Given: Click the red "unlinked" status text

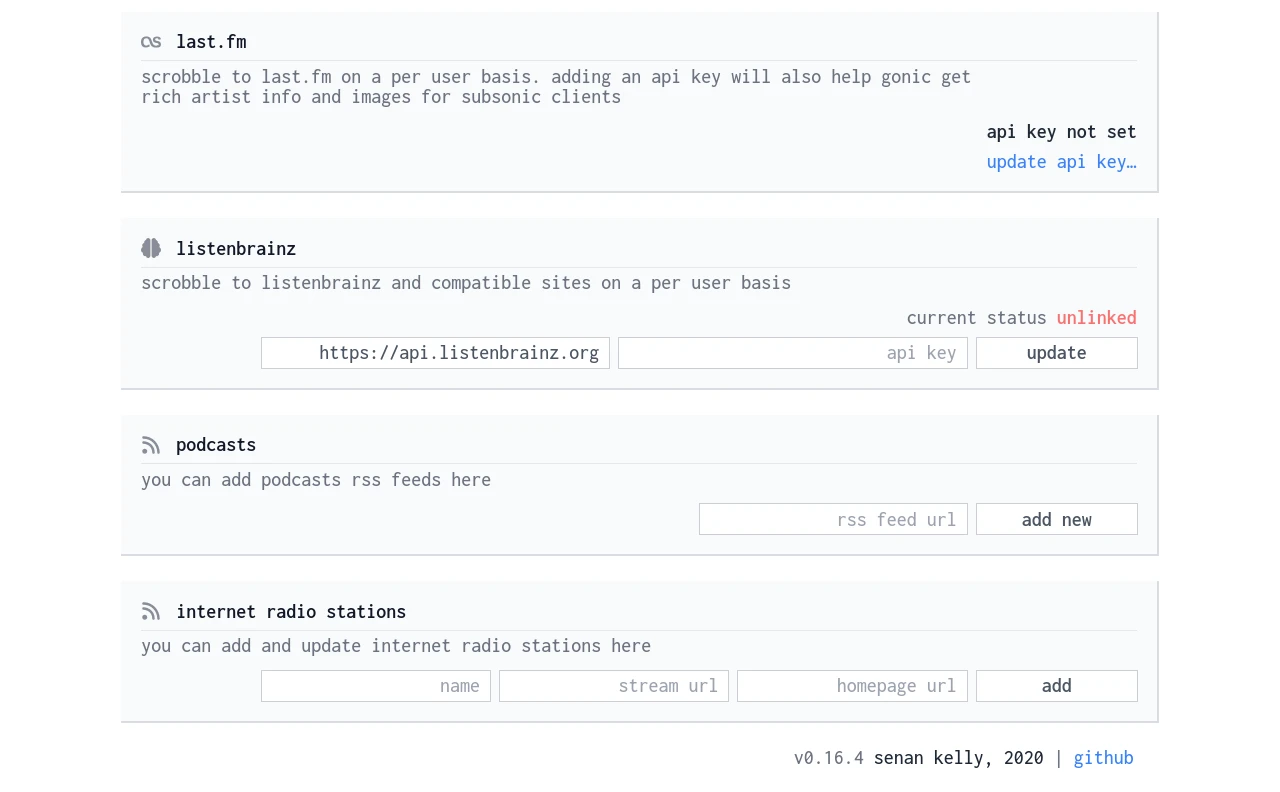Looking at the screenshot, I should (x=1096, y=318).
